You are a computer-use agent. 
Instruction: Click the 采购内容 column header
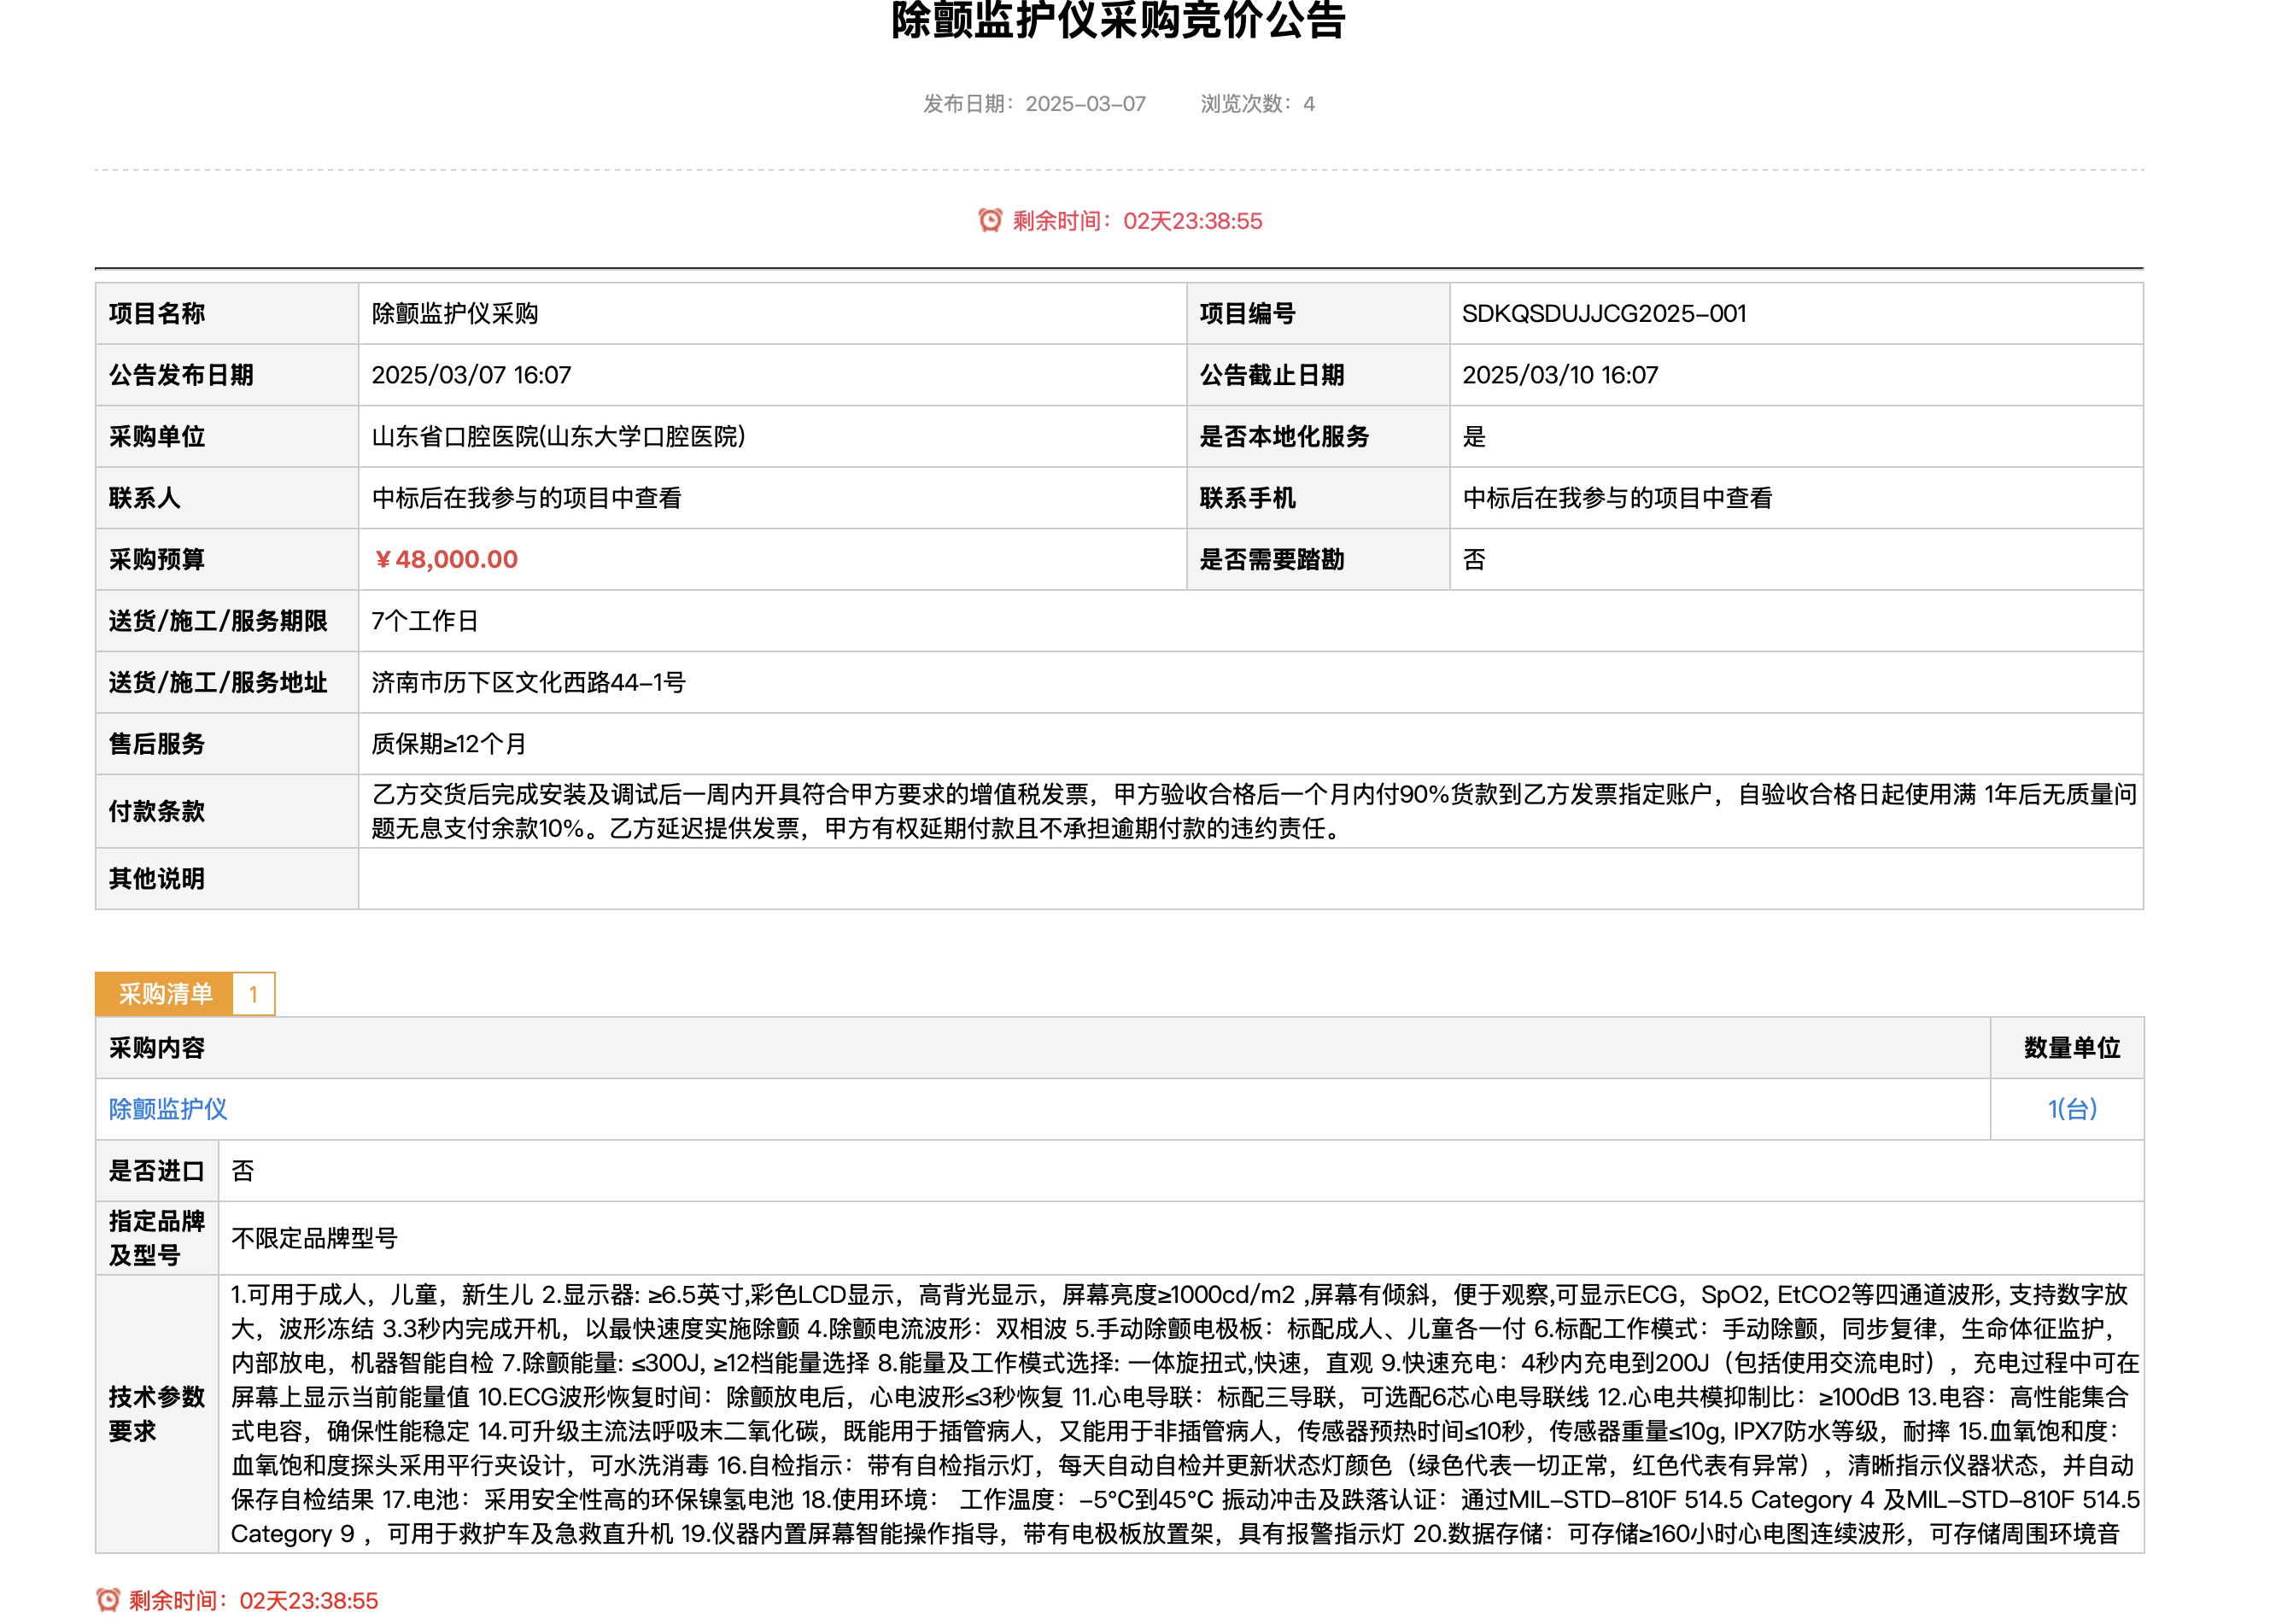(1043, 1048)
